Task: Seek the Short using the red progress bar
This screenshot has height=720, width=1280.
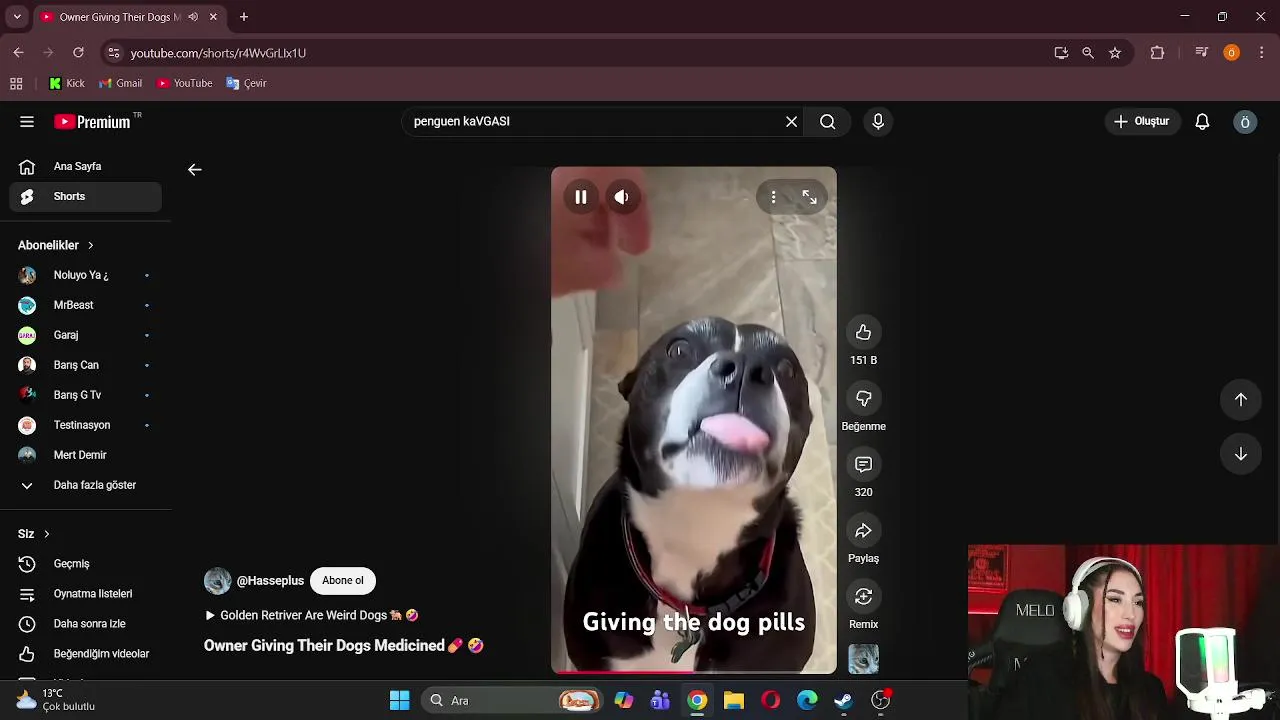Action: coord(694,672)
